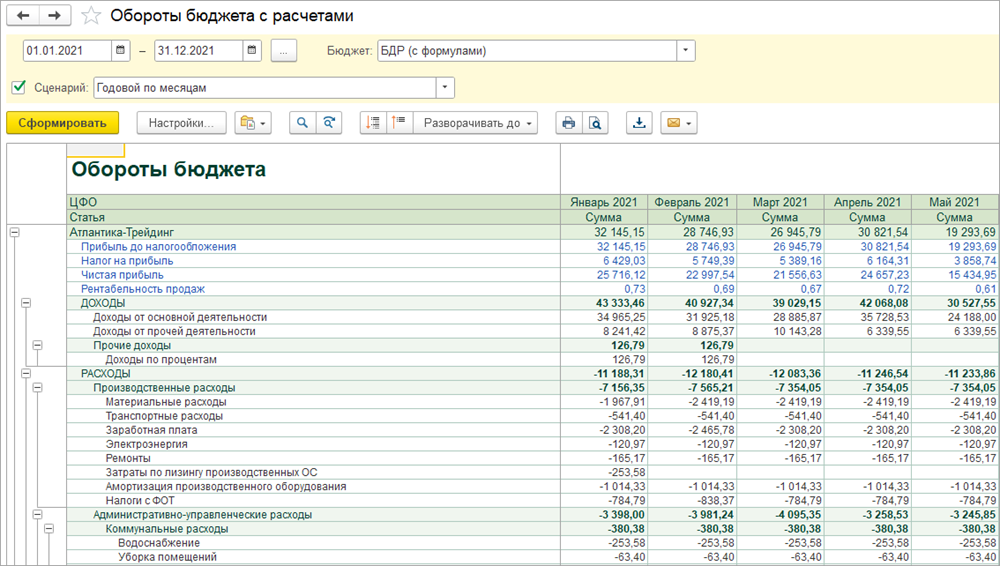Image resolution: width=1000 pixels, height=566 pixels.
Task: Open the Бюджет dropdown list
Action: (x=685, y=51)
